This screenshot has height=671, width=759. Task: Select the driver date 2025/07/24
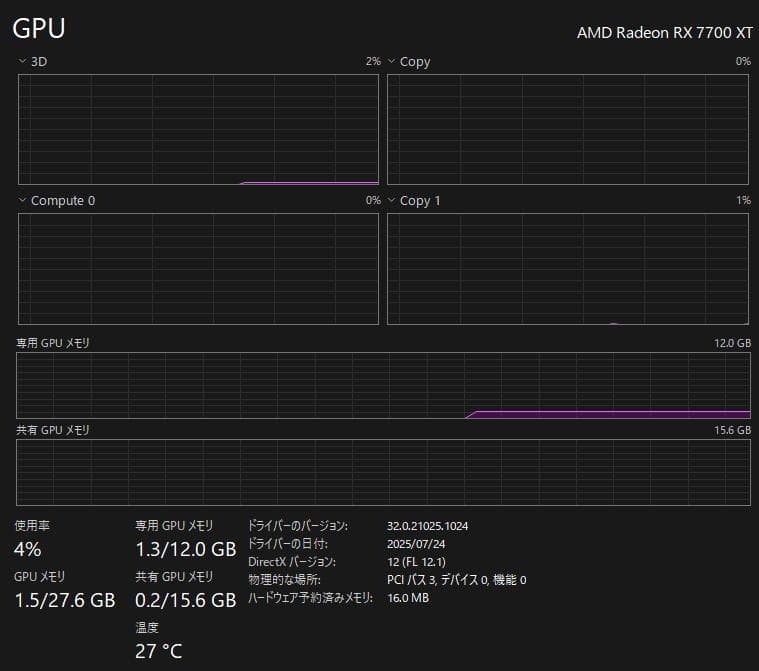point(414,544)
